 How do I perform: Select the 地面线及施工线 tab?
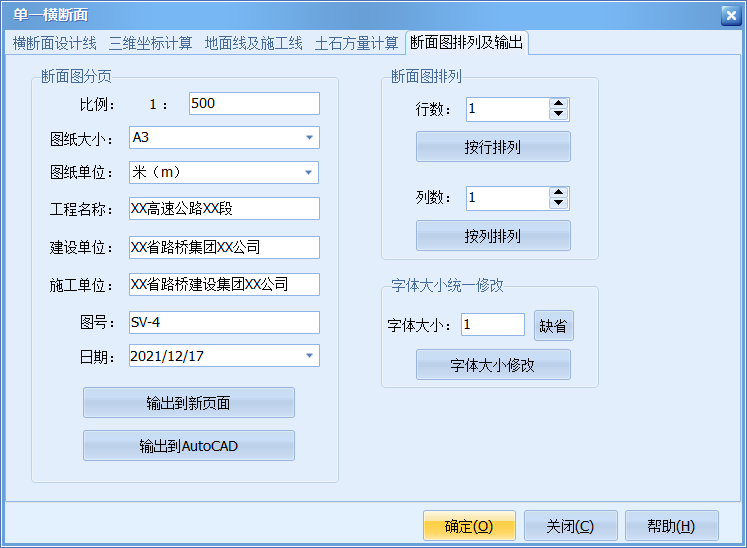click(x=253, y=43)
